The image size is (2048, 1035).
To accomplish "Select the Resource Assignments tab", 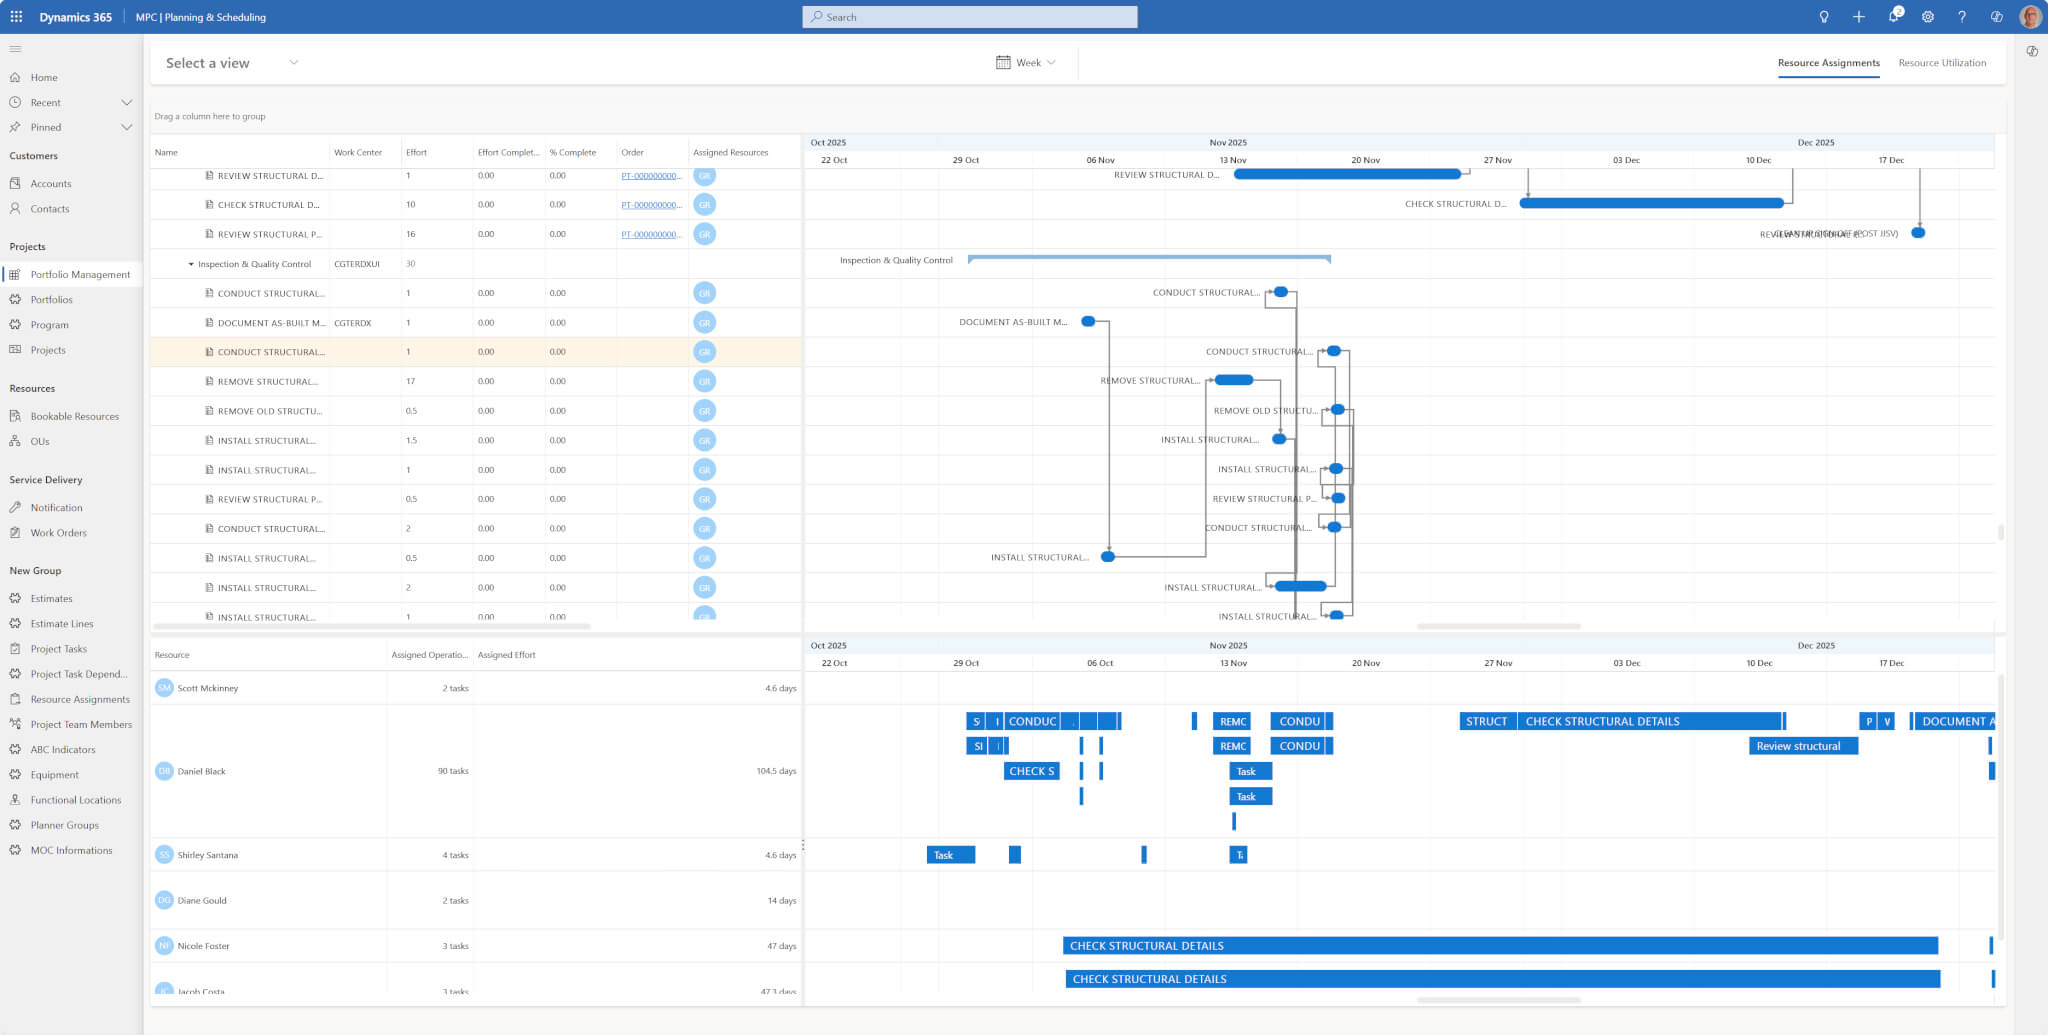I will [1828, 63].
